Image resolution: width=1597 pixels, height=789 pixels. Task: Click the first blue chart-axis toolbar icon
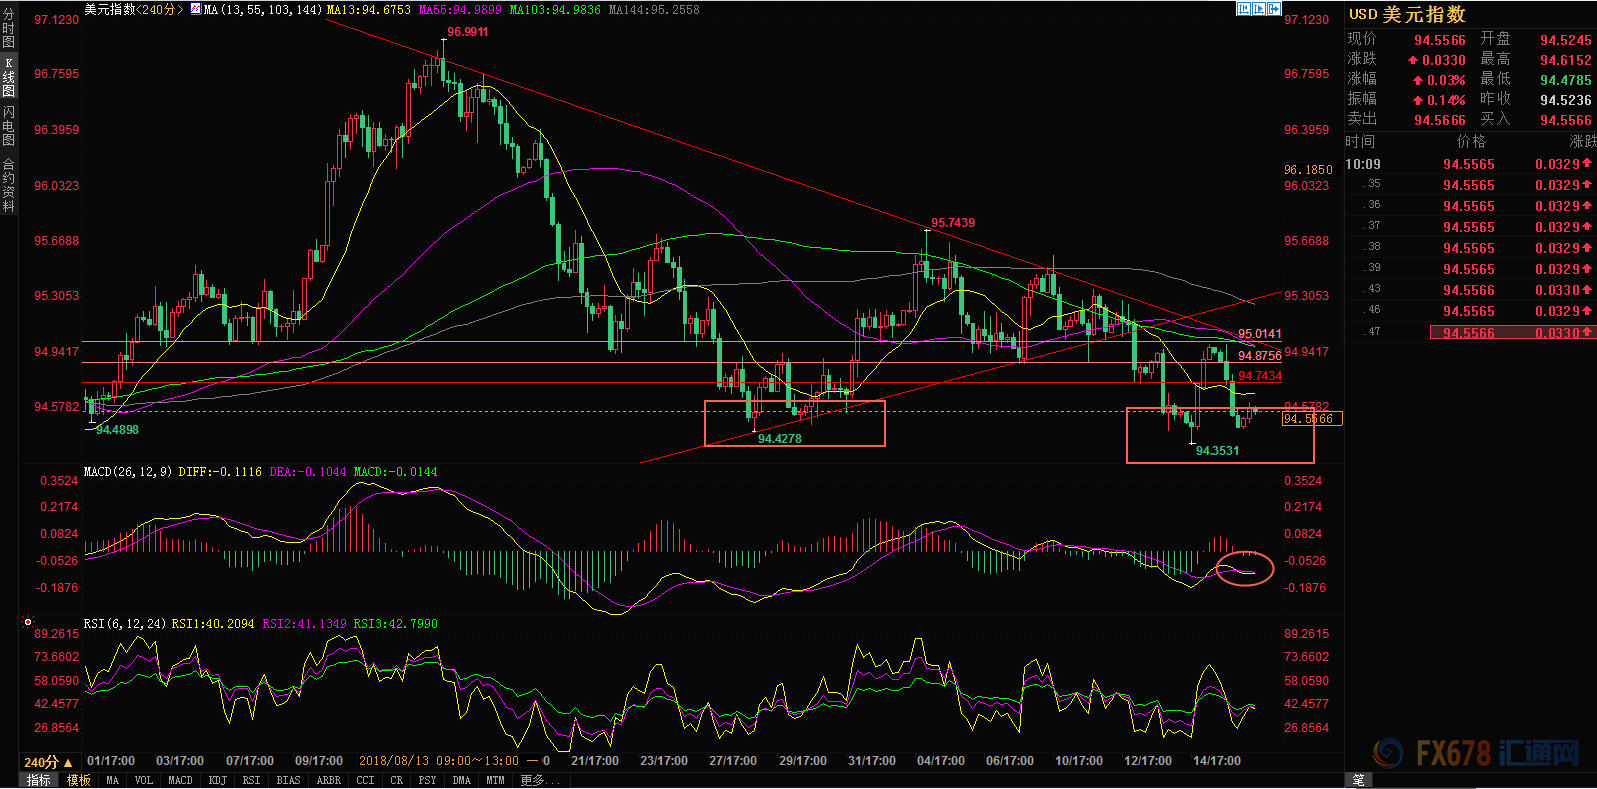pos(1243,9)
